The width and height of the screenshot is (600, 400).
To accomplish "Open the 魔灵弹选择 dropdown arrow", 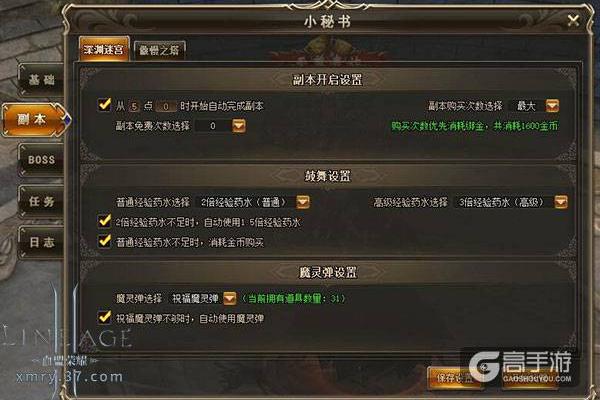I will [230, 298].
